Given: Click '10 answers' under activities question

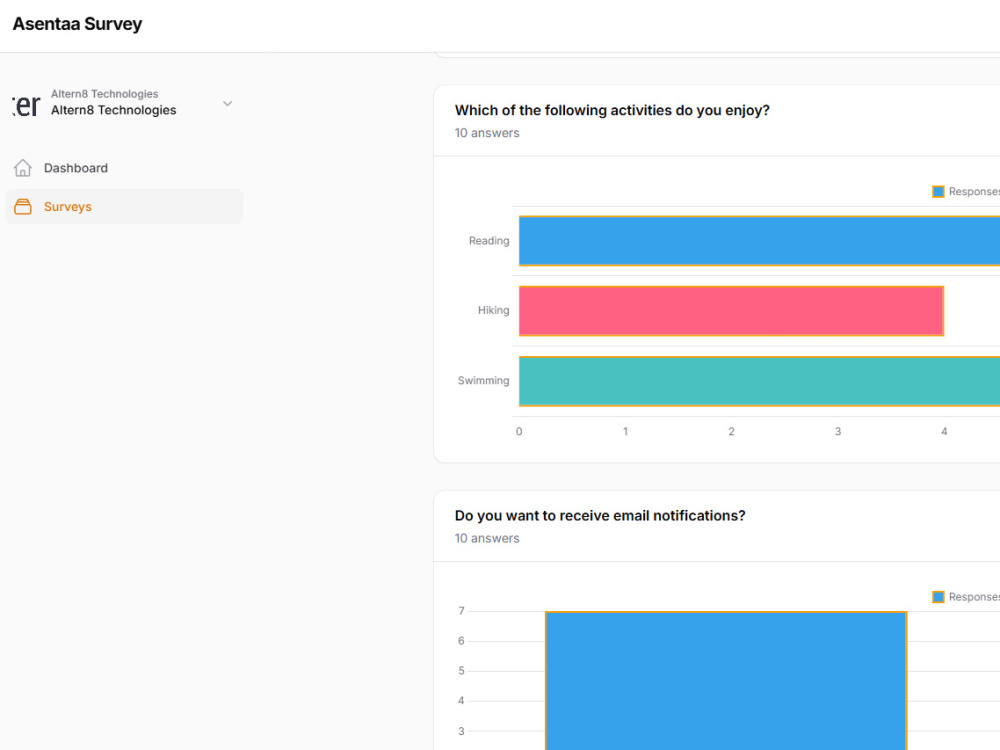Looking at the screenshot, I should [x=487, y=133].
